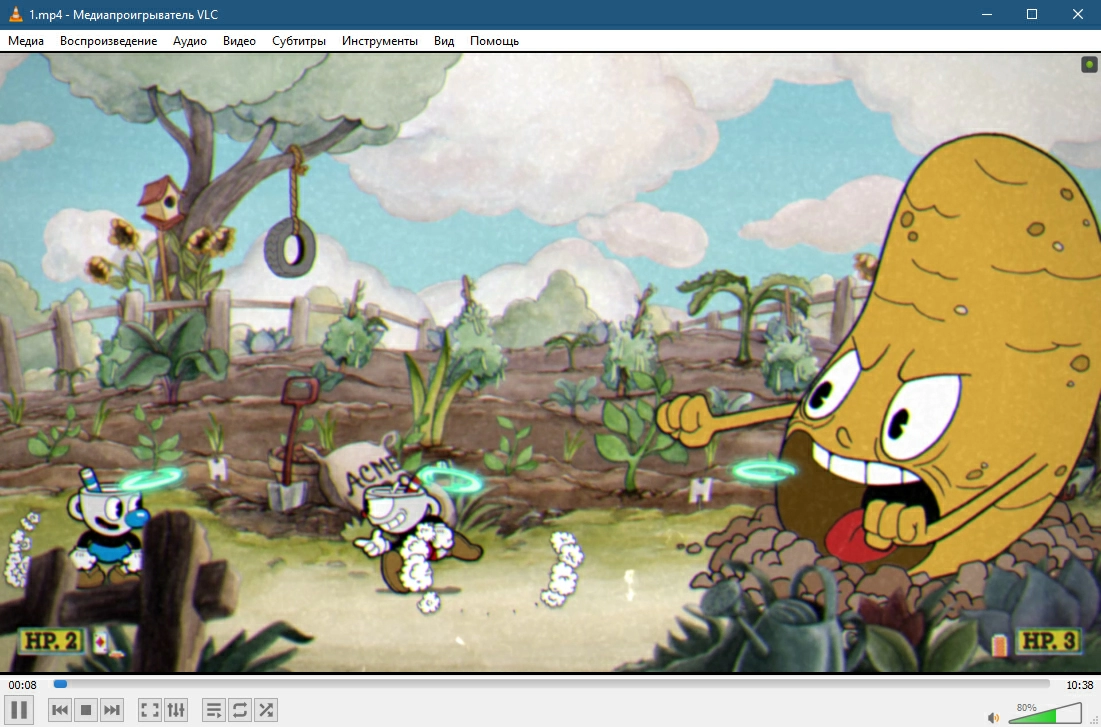Open extended settings and effects
Viewport: 1101px width, 727px height.
point(176,709)
